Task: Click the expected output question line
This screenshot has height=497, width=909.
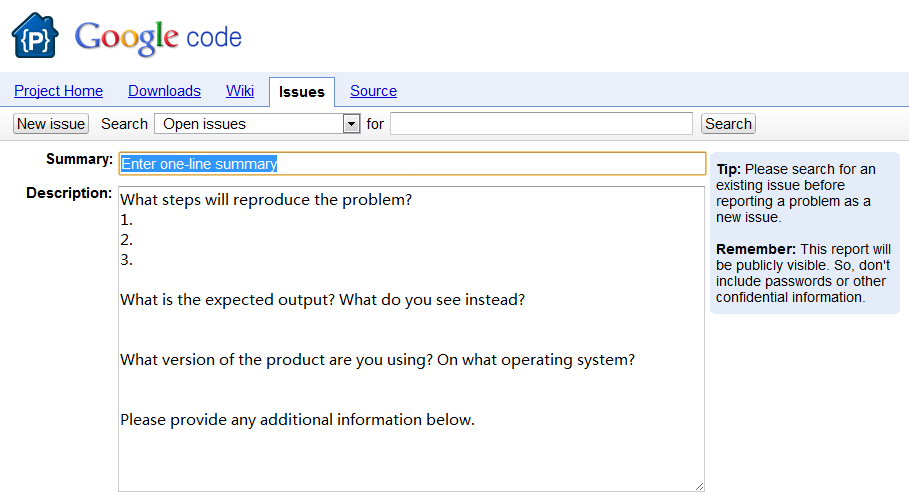Action: (322, 300)
